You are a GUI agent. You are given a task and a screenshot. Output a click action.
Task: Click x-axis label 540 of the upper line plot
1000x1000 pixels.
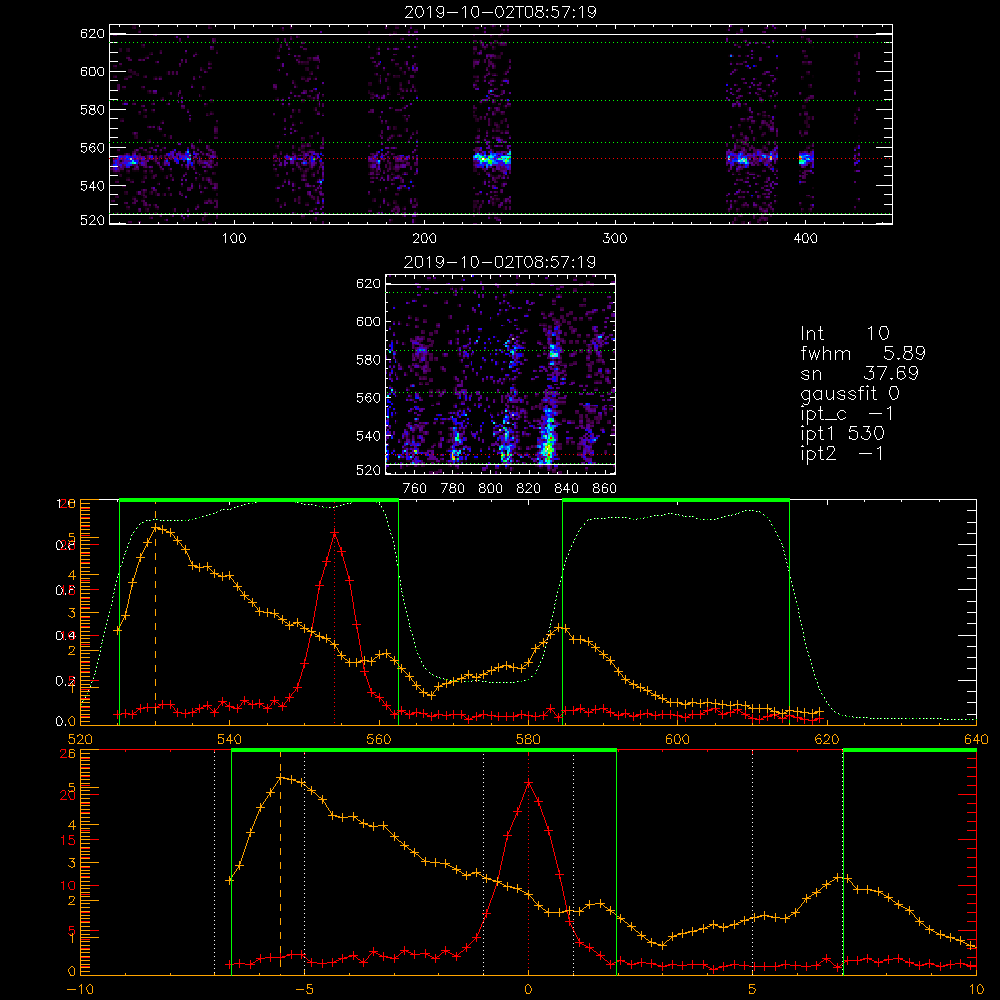click(x=230, y=740)
